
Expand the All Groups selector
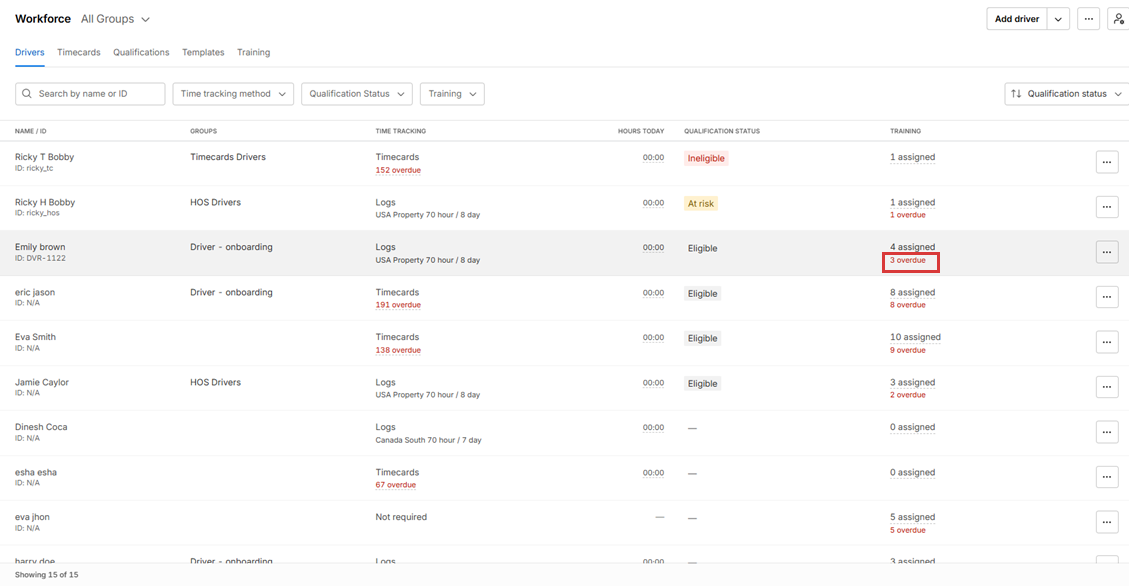click(x=115, y=19)
